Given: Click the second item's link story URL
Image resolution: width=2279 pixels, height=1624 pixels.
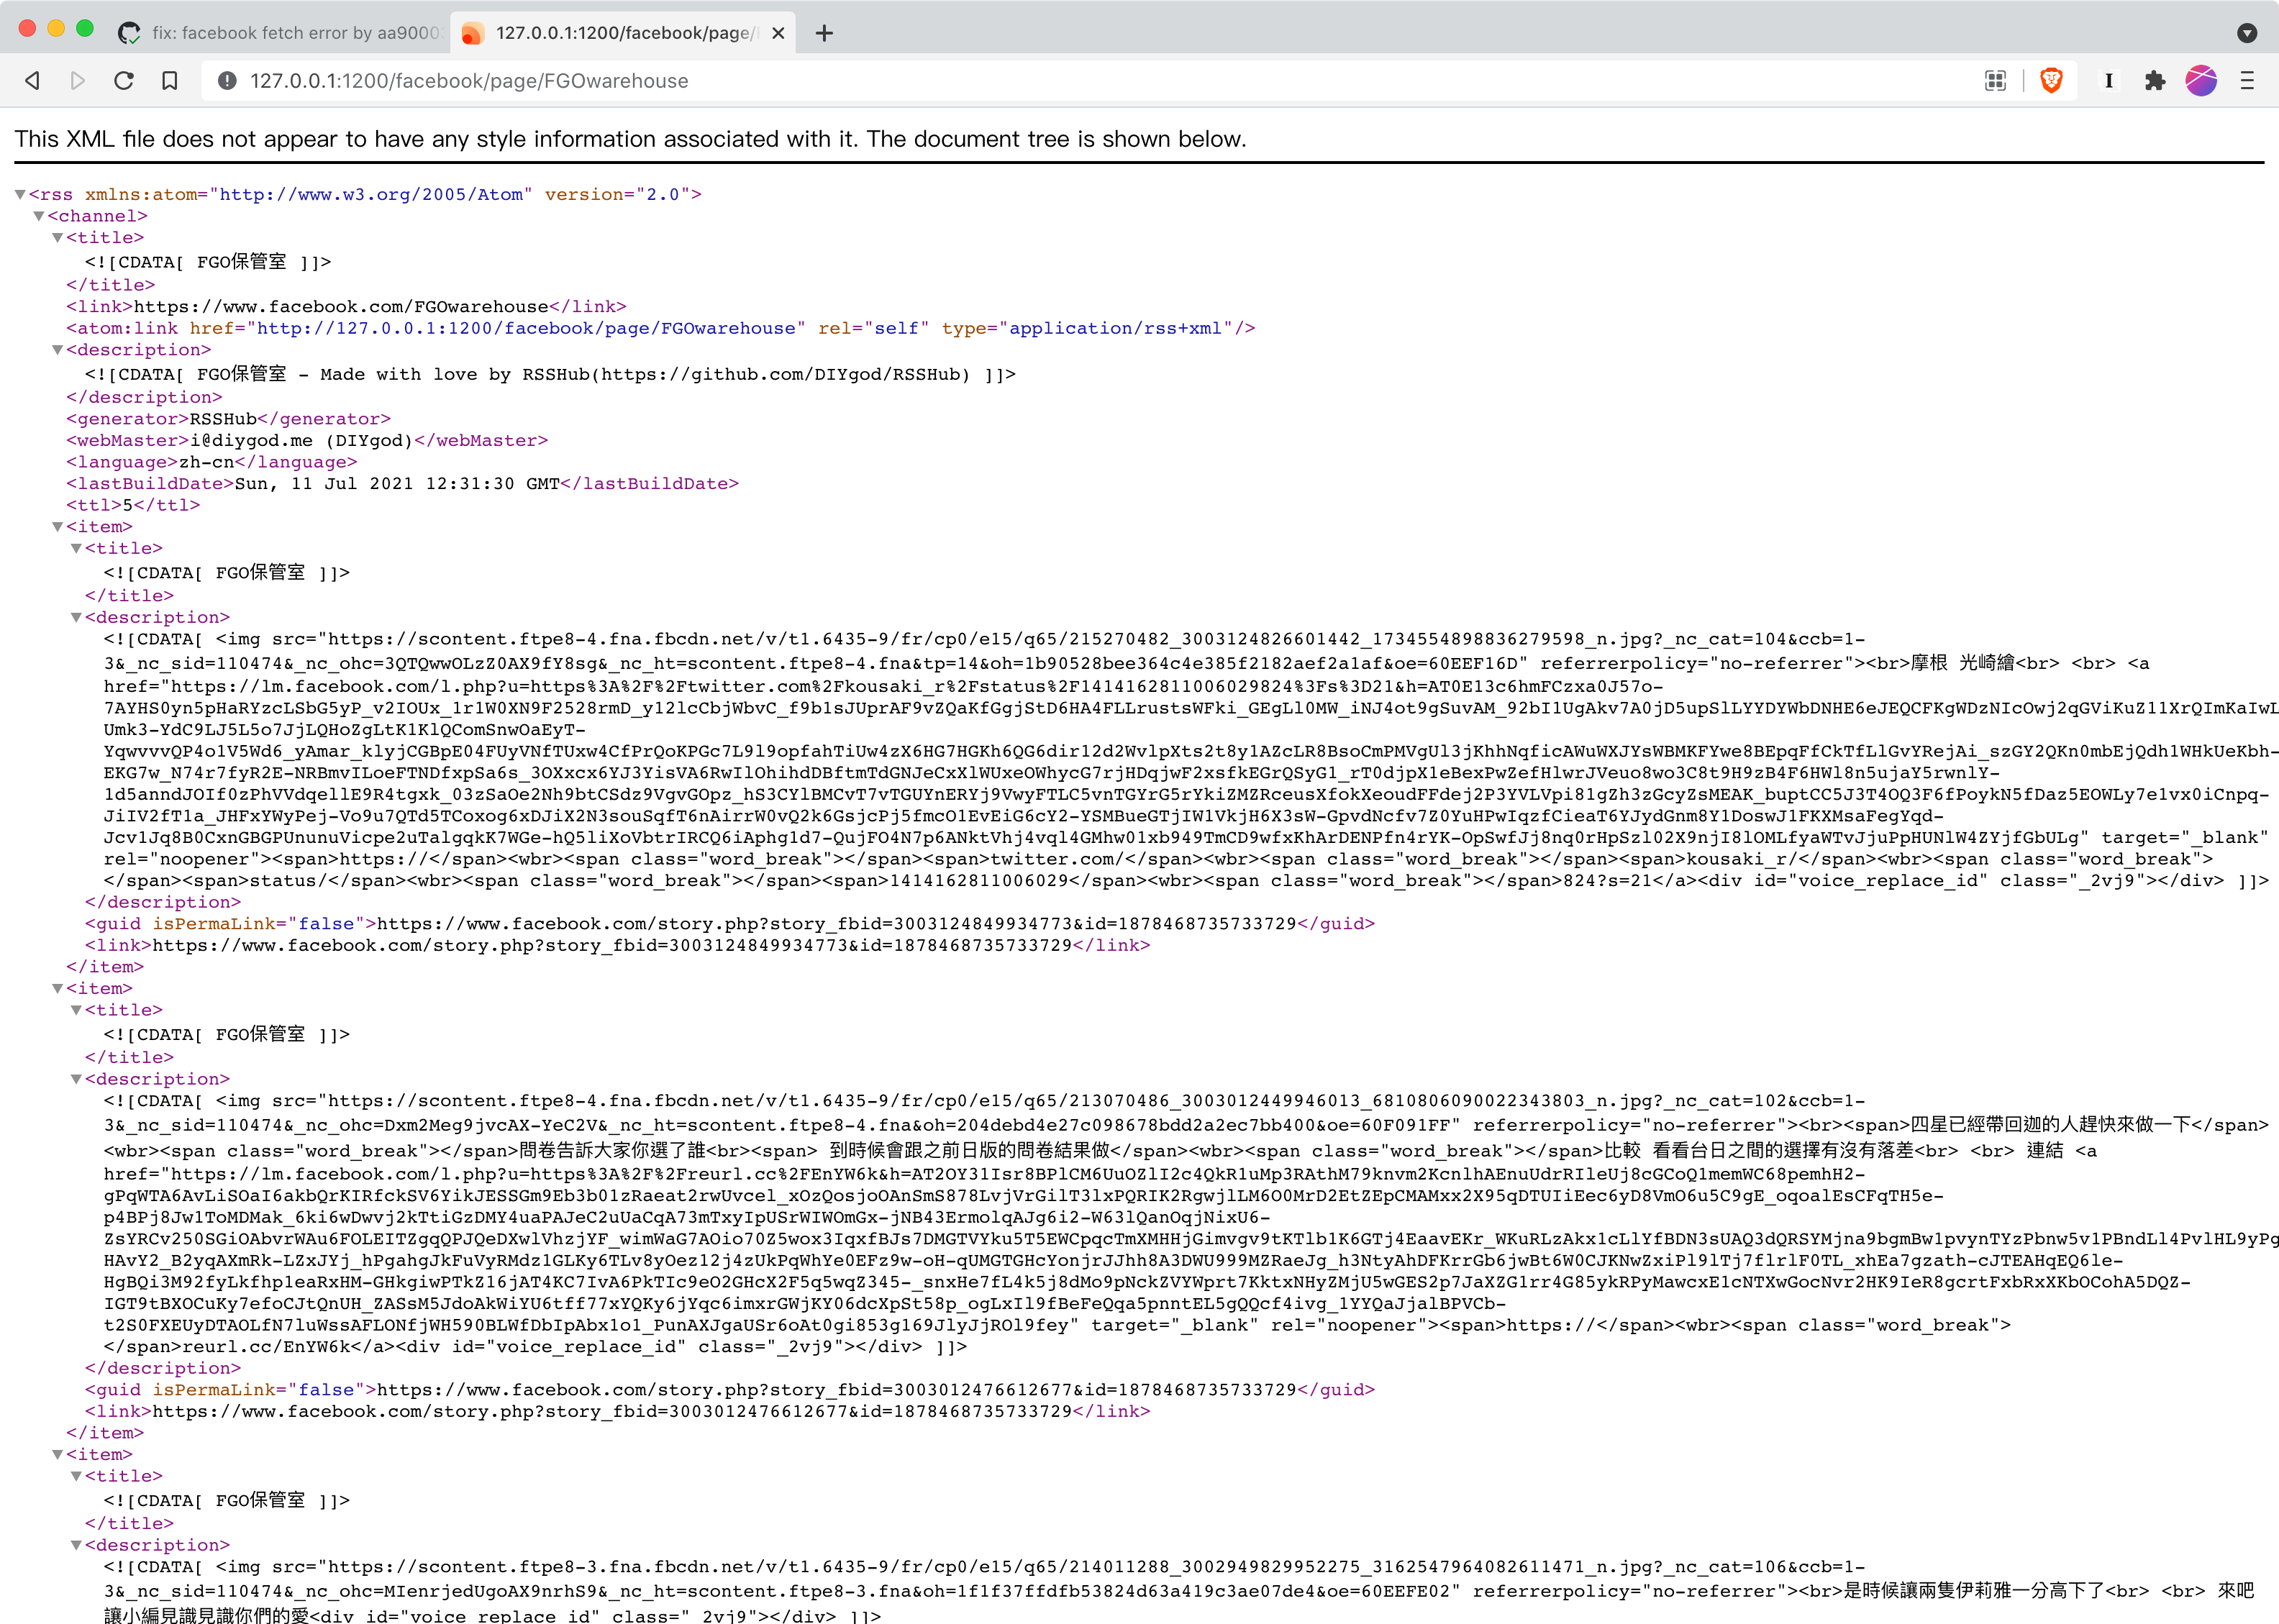Looking at the screenshot, I should coord(612,1412).
